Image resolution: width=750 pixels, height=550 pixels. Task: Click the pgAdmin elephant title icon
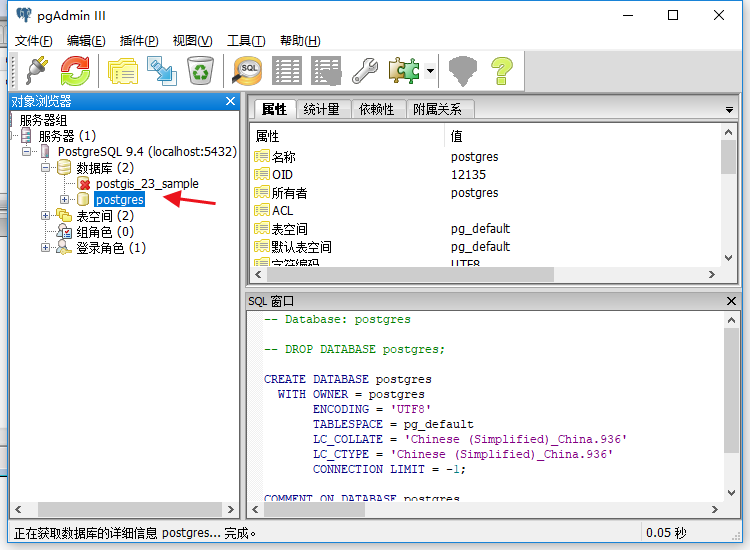point(24,15)
